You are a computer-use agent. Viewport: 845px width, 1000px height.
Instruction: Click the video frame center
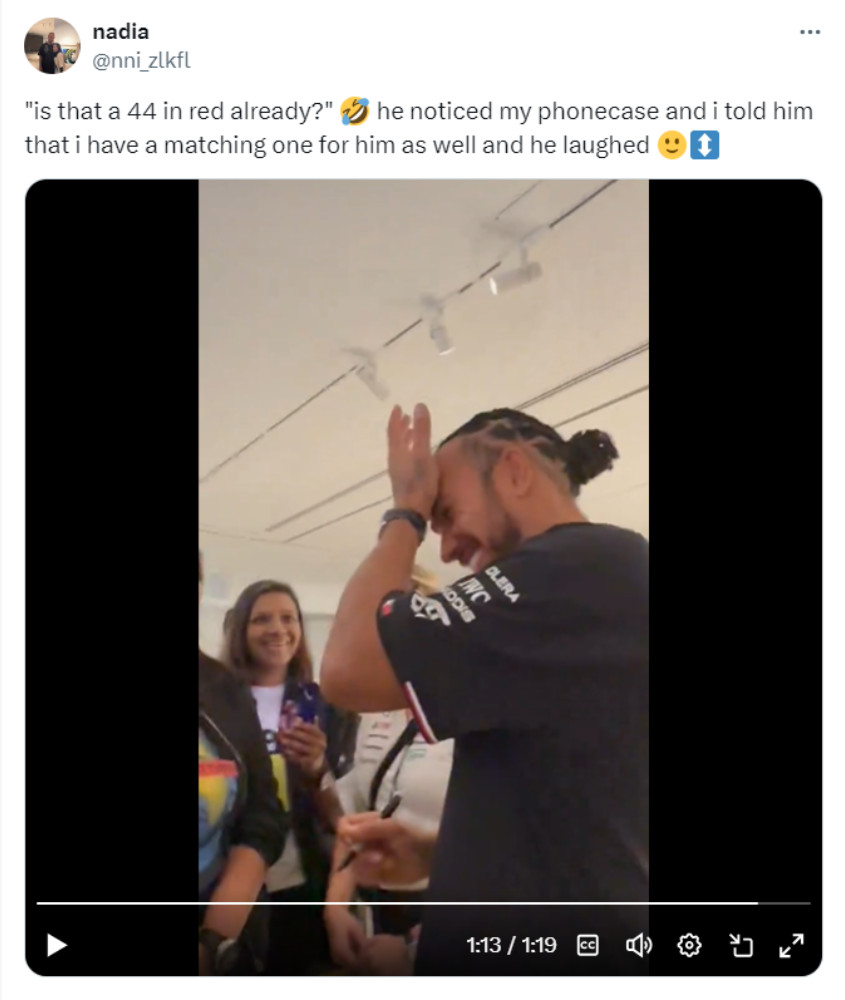point(423,577)
